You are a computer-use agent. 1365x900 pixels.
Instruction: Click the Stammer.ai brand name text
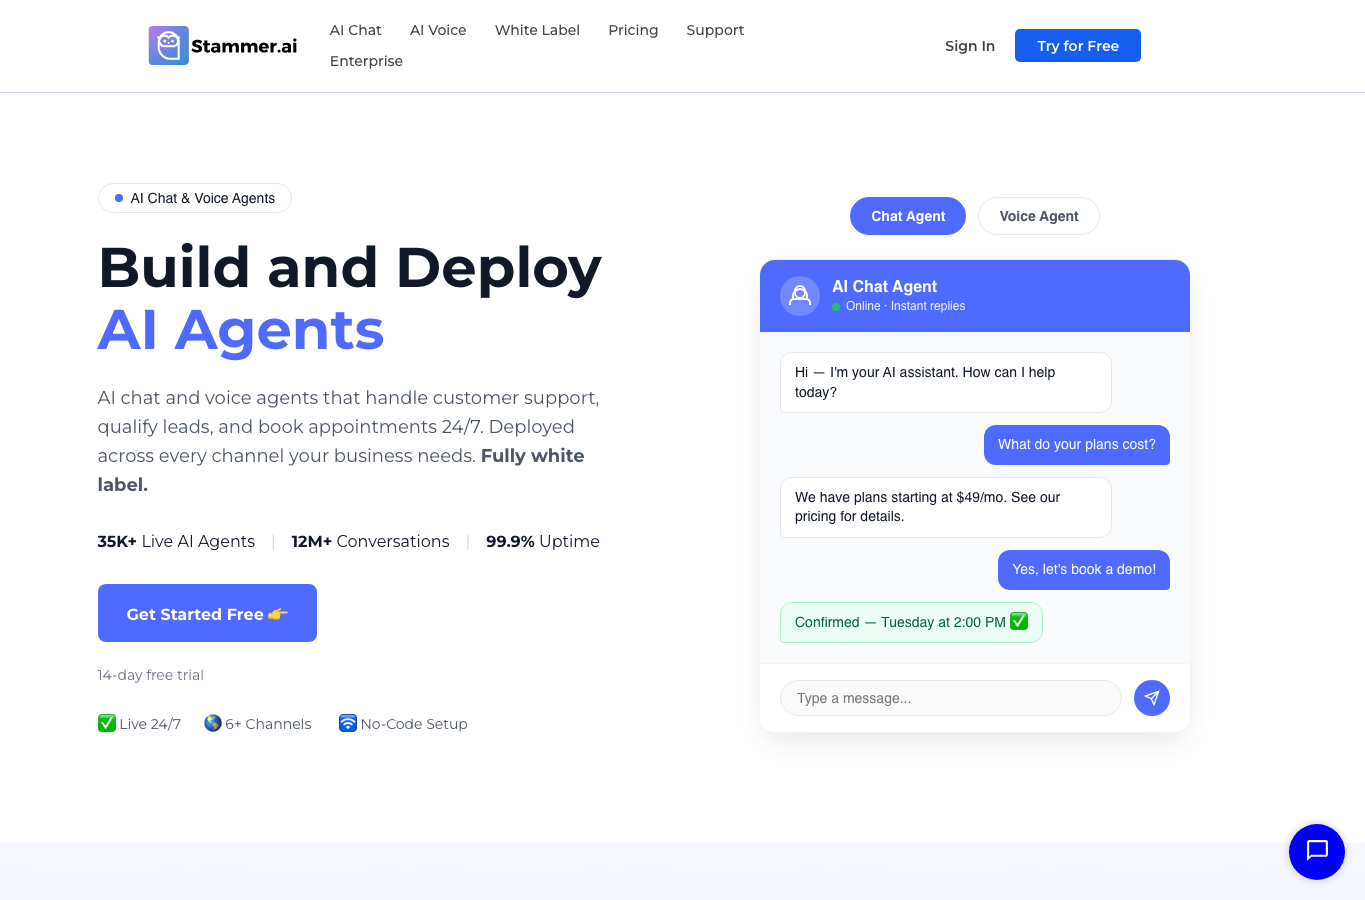pos(244,46)
